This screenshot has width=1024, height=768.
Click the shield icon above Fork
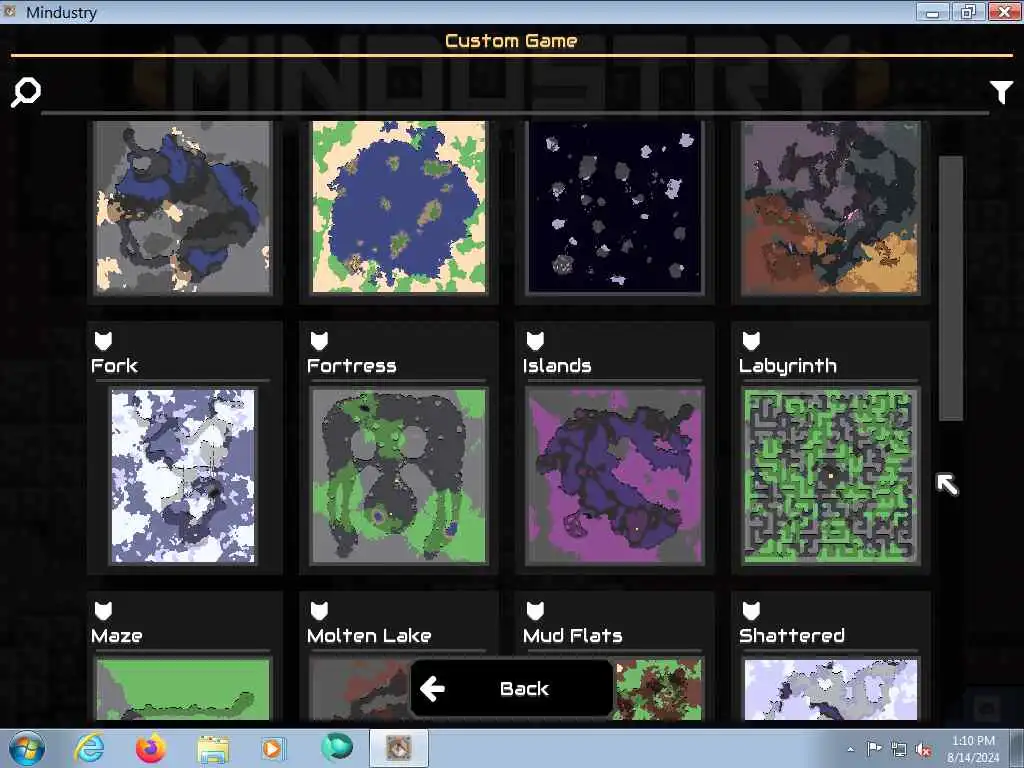[103, 340]
